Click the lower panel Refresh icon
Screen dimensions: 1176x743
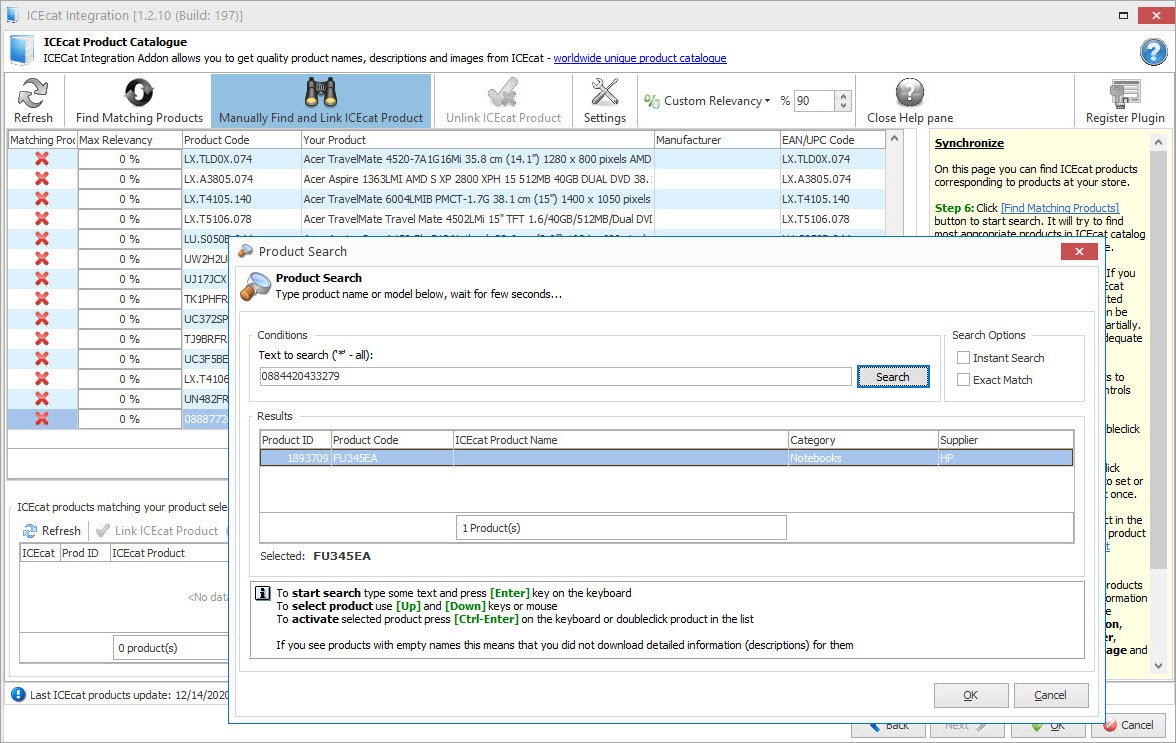pyautogui.click(x=30, y=531)
